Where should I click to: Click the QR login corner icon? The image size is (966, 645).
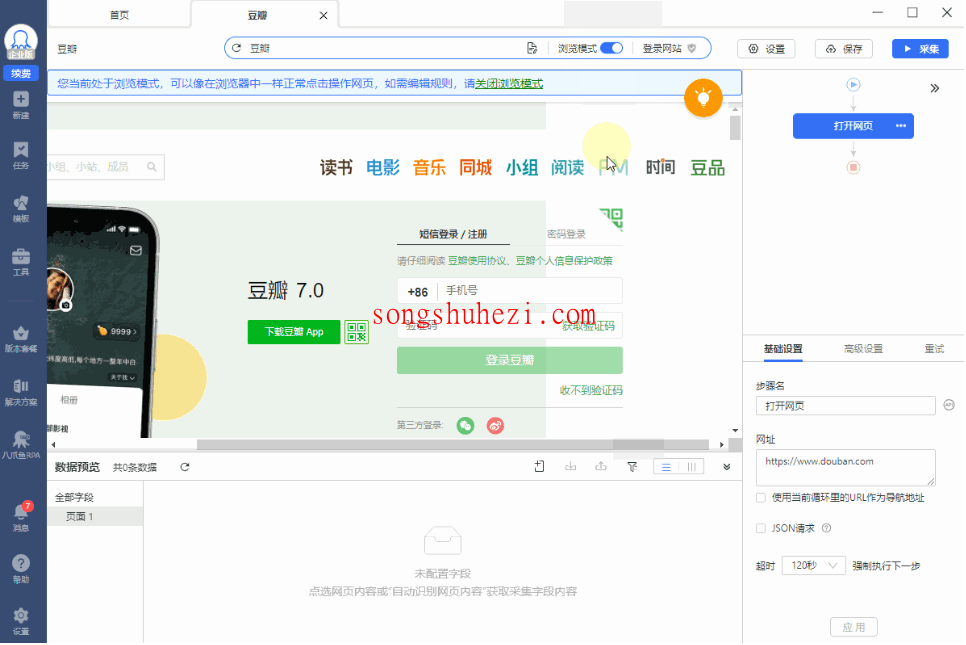pos(611,218)
